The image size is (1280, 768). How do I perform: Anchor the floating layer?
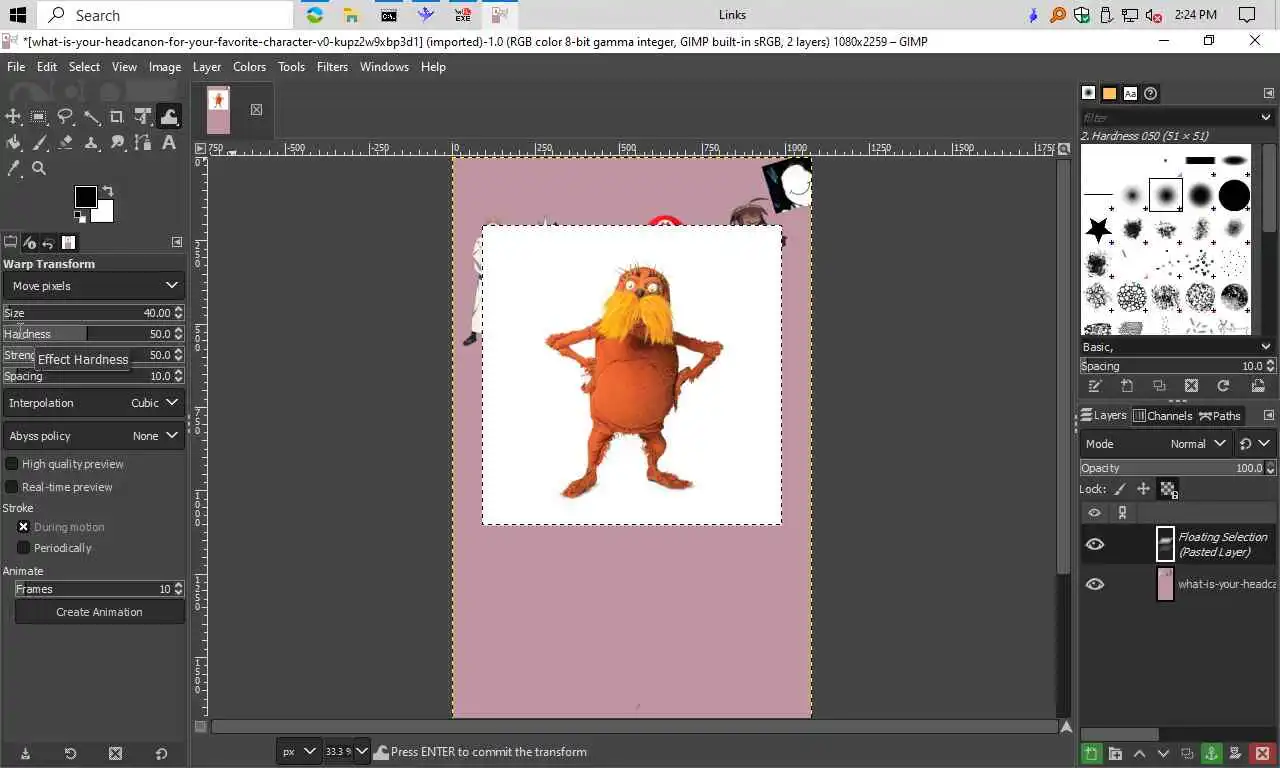coord(1211,753)
